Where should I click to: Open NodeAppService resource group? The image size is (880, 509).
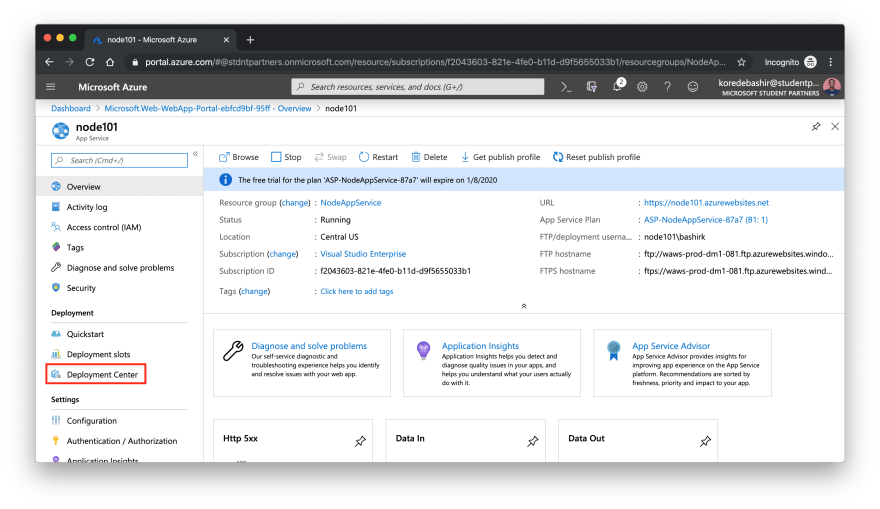[x=351, y=203]
